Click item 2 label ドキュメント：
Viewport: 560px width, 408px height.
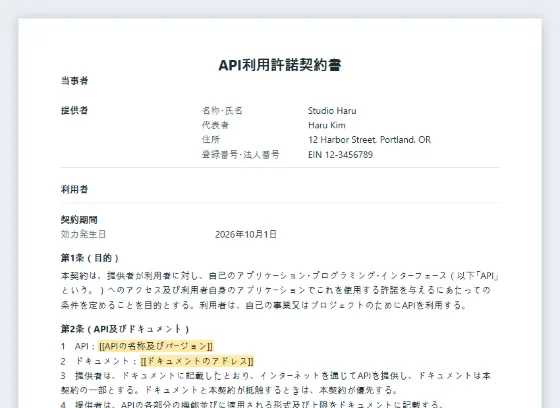pyautogui.click(x=106, y=361)
